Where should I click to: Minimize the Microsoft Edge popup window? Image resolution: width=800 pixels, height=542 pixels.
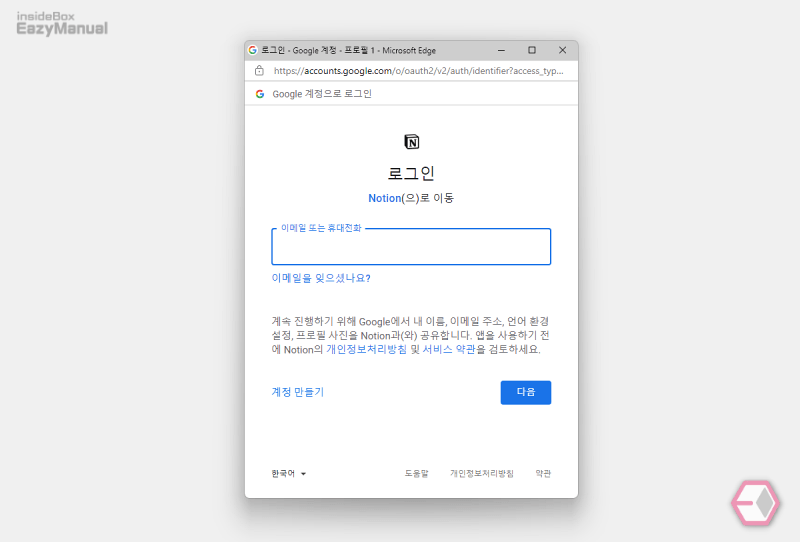click(x=501, y=50)
